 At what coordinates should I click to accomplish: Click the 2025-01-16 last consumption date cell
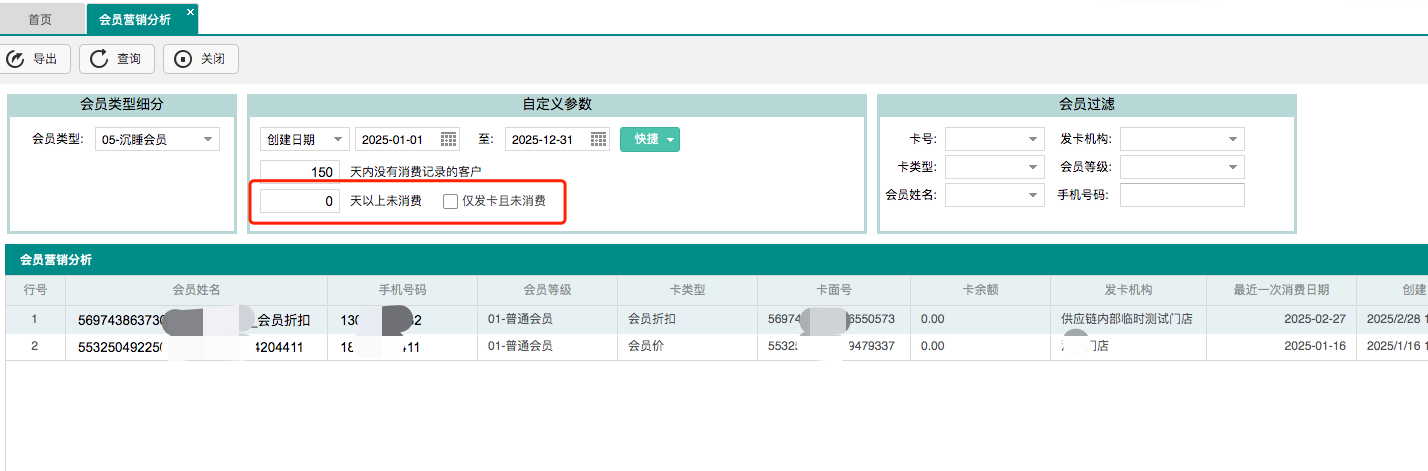tap(1281, 347)
